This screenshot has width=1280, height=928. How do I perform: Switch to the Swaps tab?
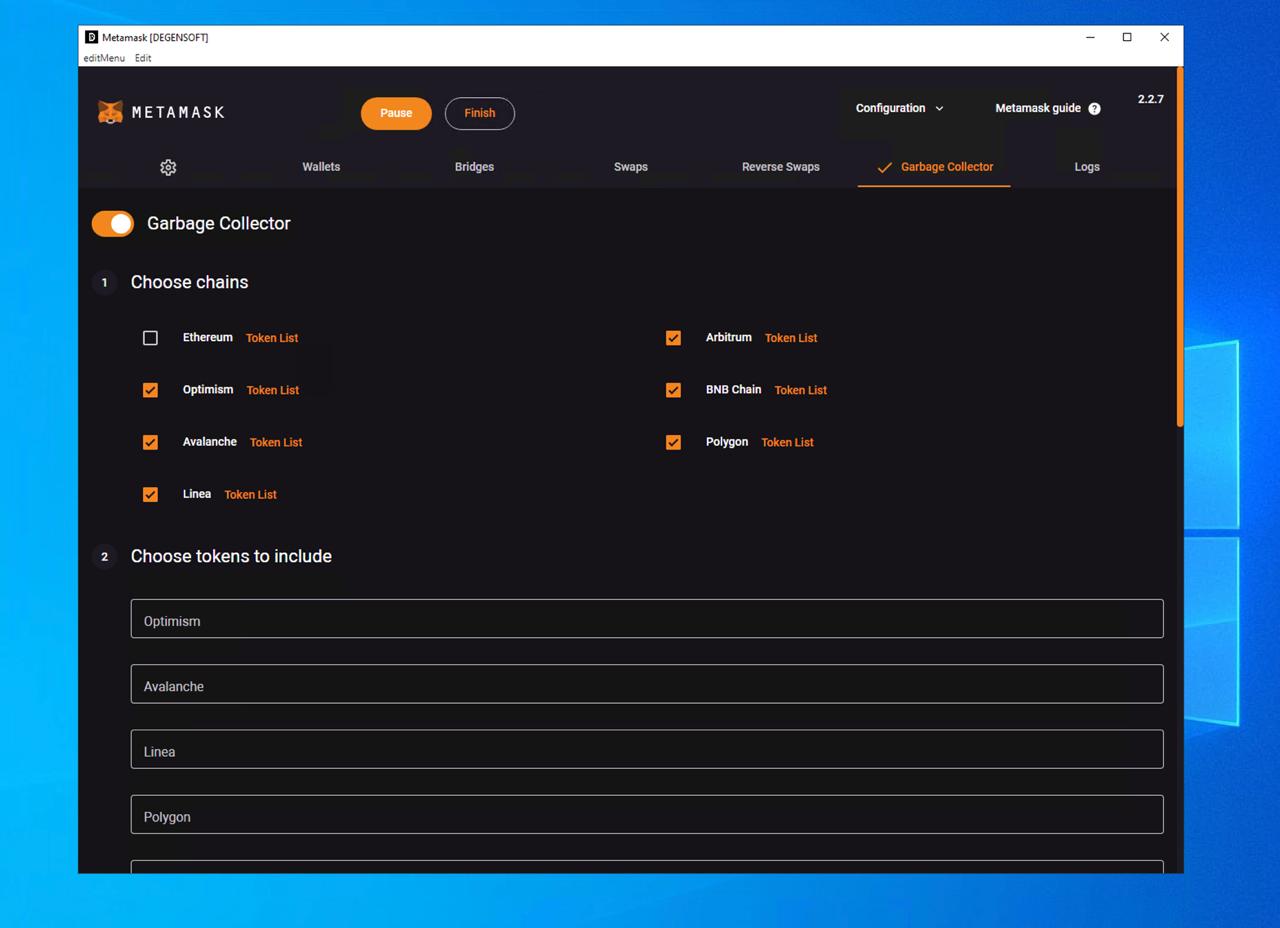[631, 167]
